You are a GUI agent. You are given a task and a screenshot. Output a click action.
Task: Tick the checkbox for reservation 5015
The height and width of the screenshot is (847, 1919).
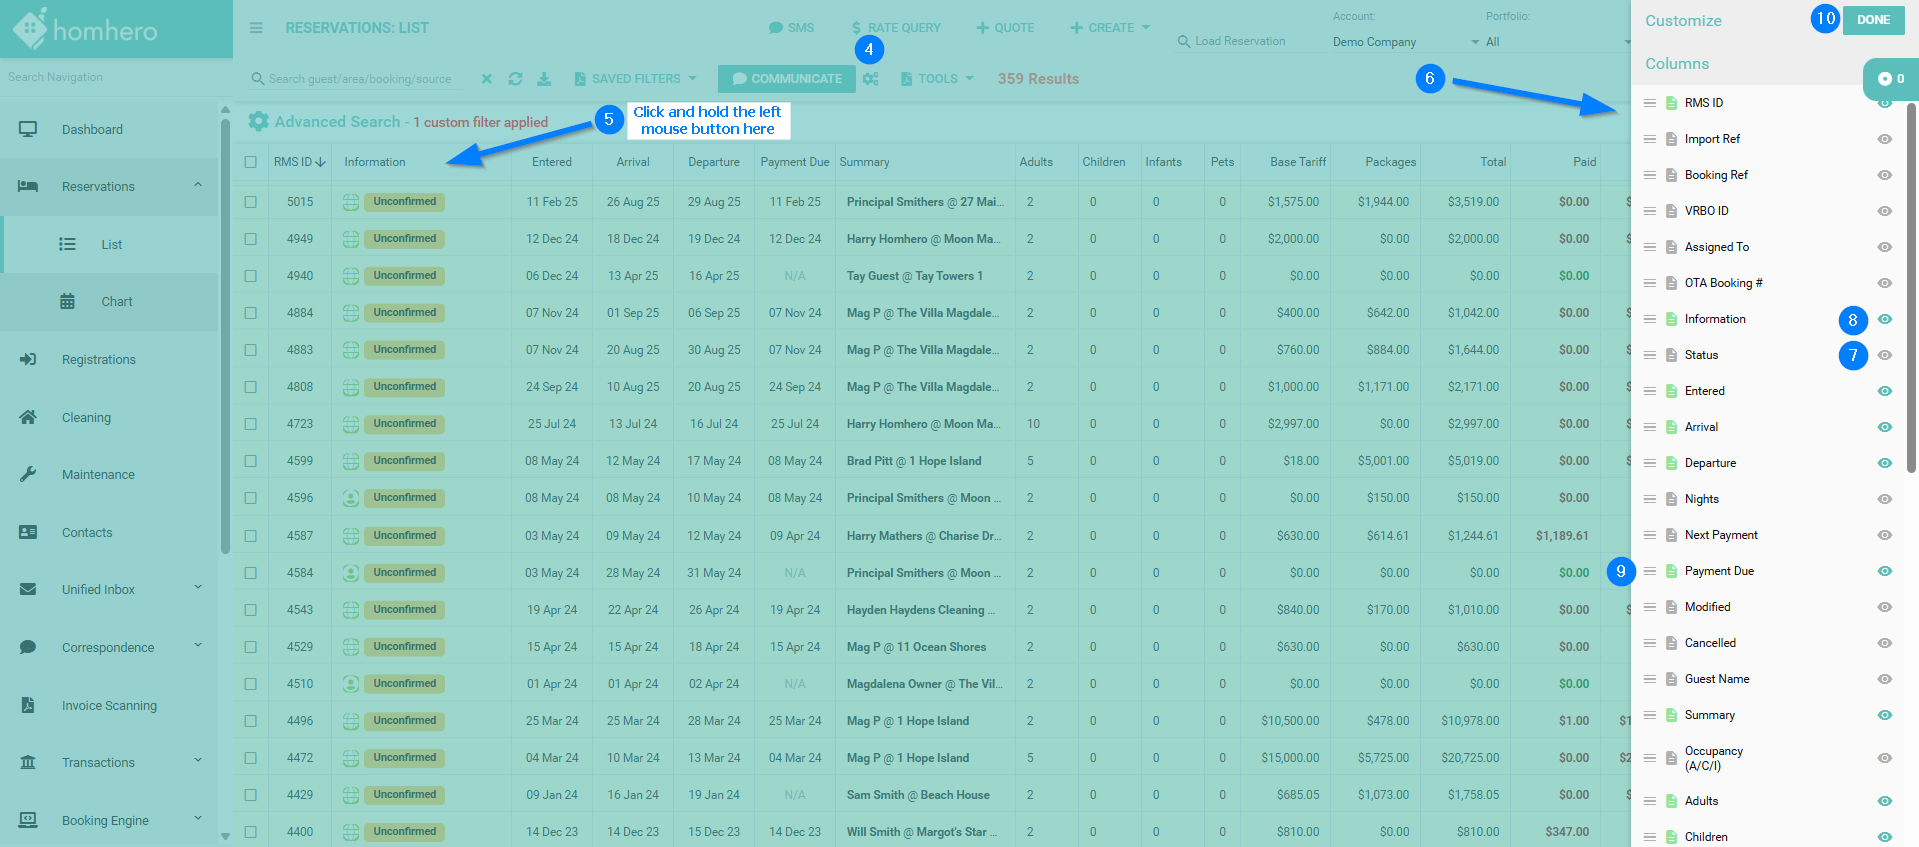pos(251,202)
